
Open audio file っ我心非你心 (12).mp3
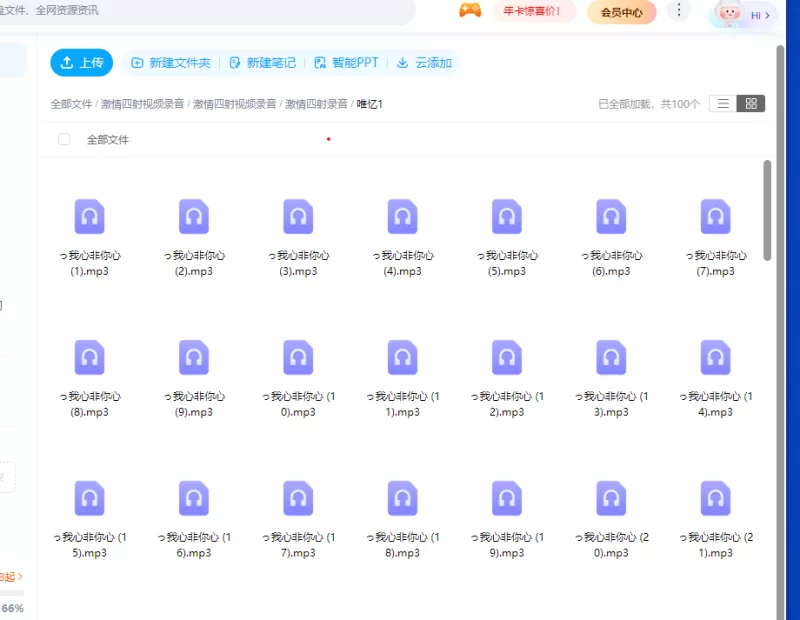tap(507, 379)
